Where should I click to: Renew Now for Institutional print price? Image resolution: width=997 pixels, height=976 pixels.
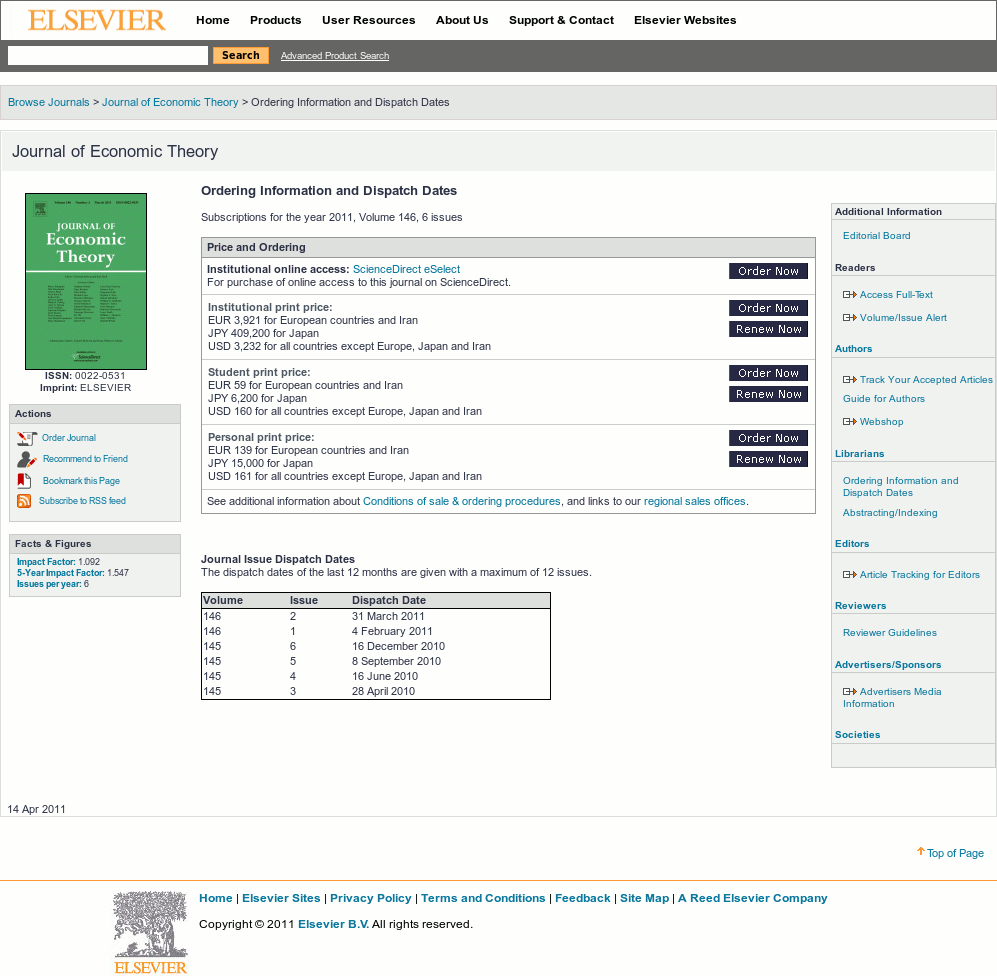[769, 329]
